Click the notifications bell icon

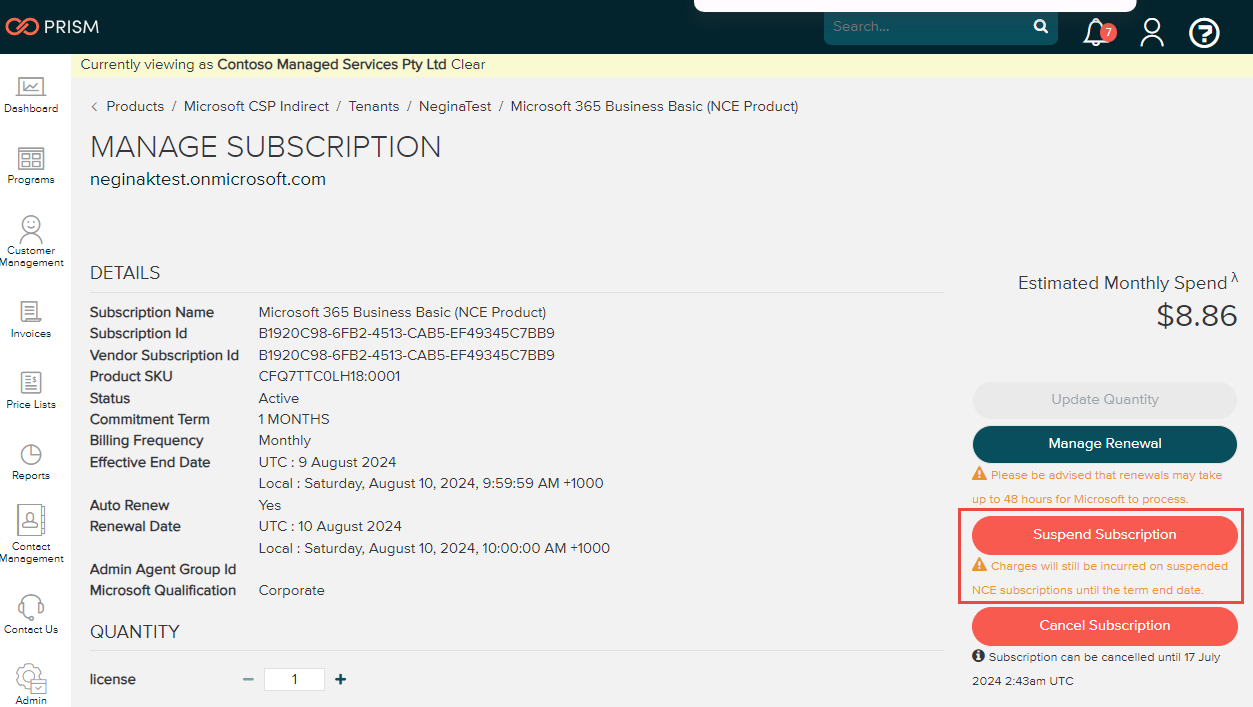tap(1096, 32)
